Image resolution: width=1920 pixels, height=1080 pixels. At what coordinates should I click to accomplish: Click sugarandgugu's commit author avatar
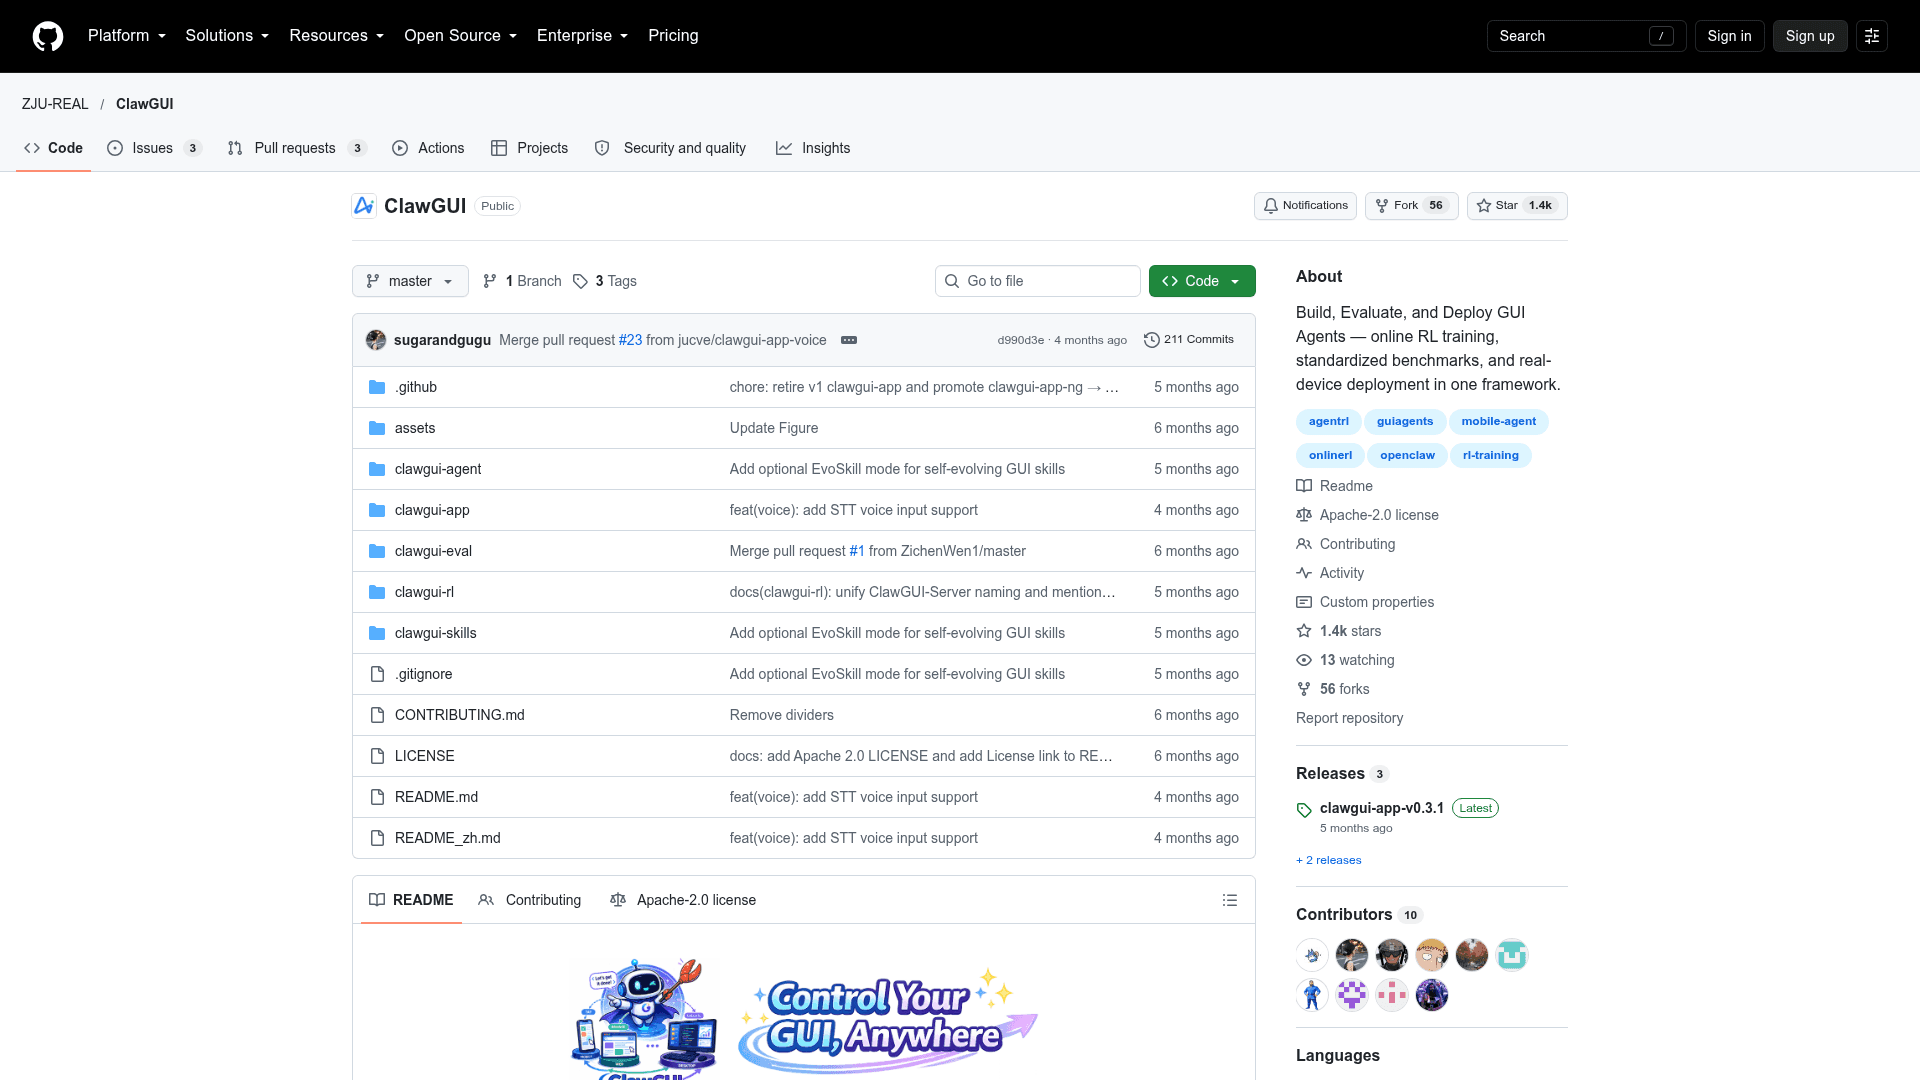(376, 340)
